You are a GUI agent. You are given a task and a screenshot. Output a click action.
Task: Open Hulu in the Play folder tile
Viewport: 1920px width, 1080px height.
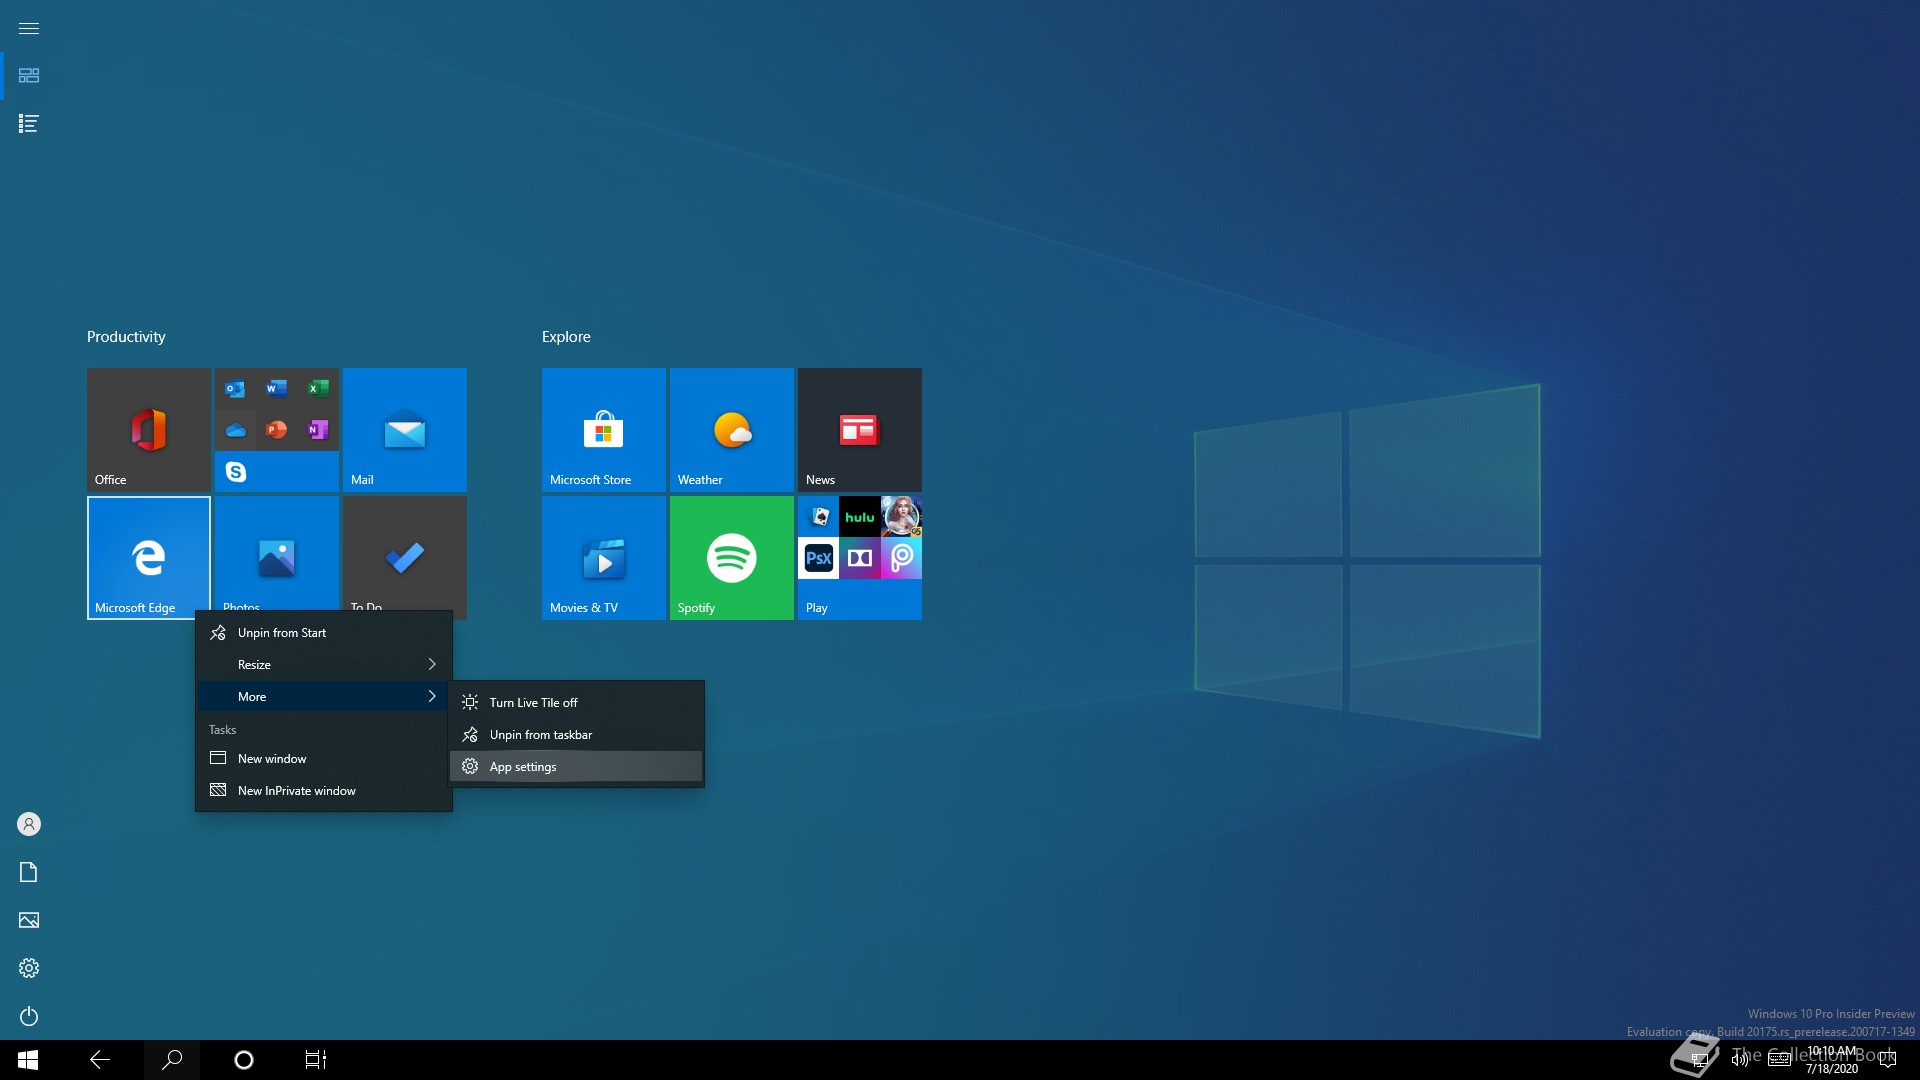pyautogui.click(x=860, y=517)
